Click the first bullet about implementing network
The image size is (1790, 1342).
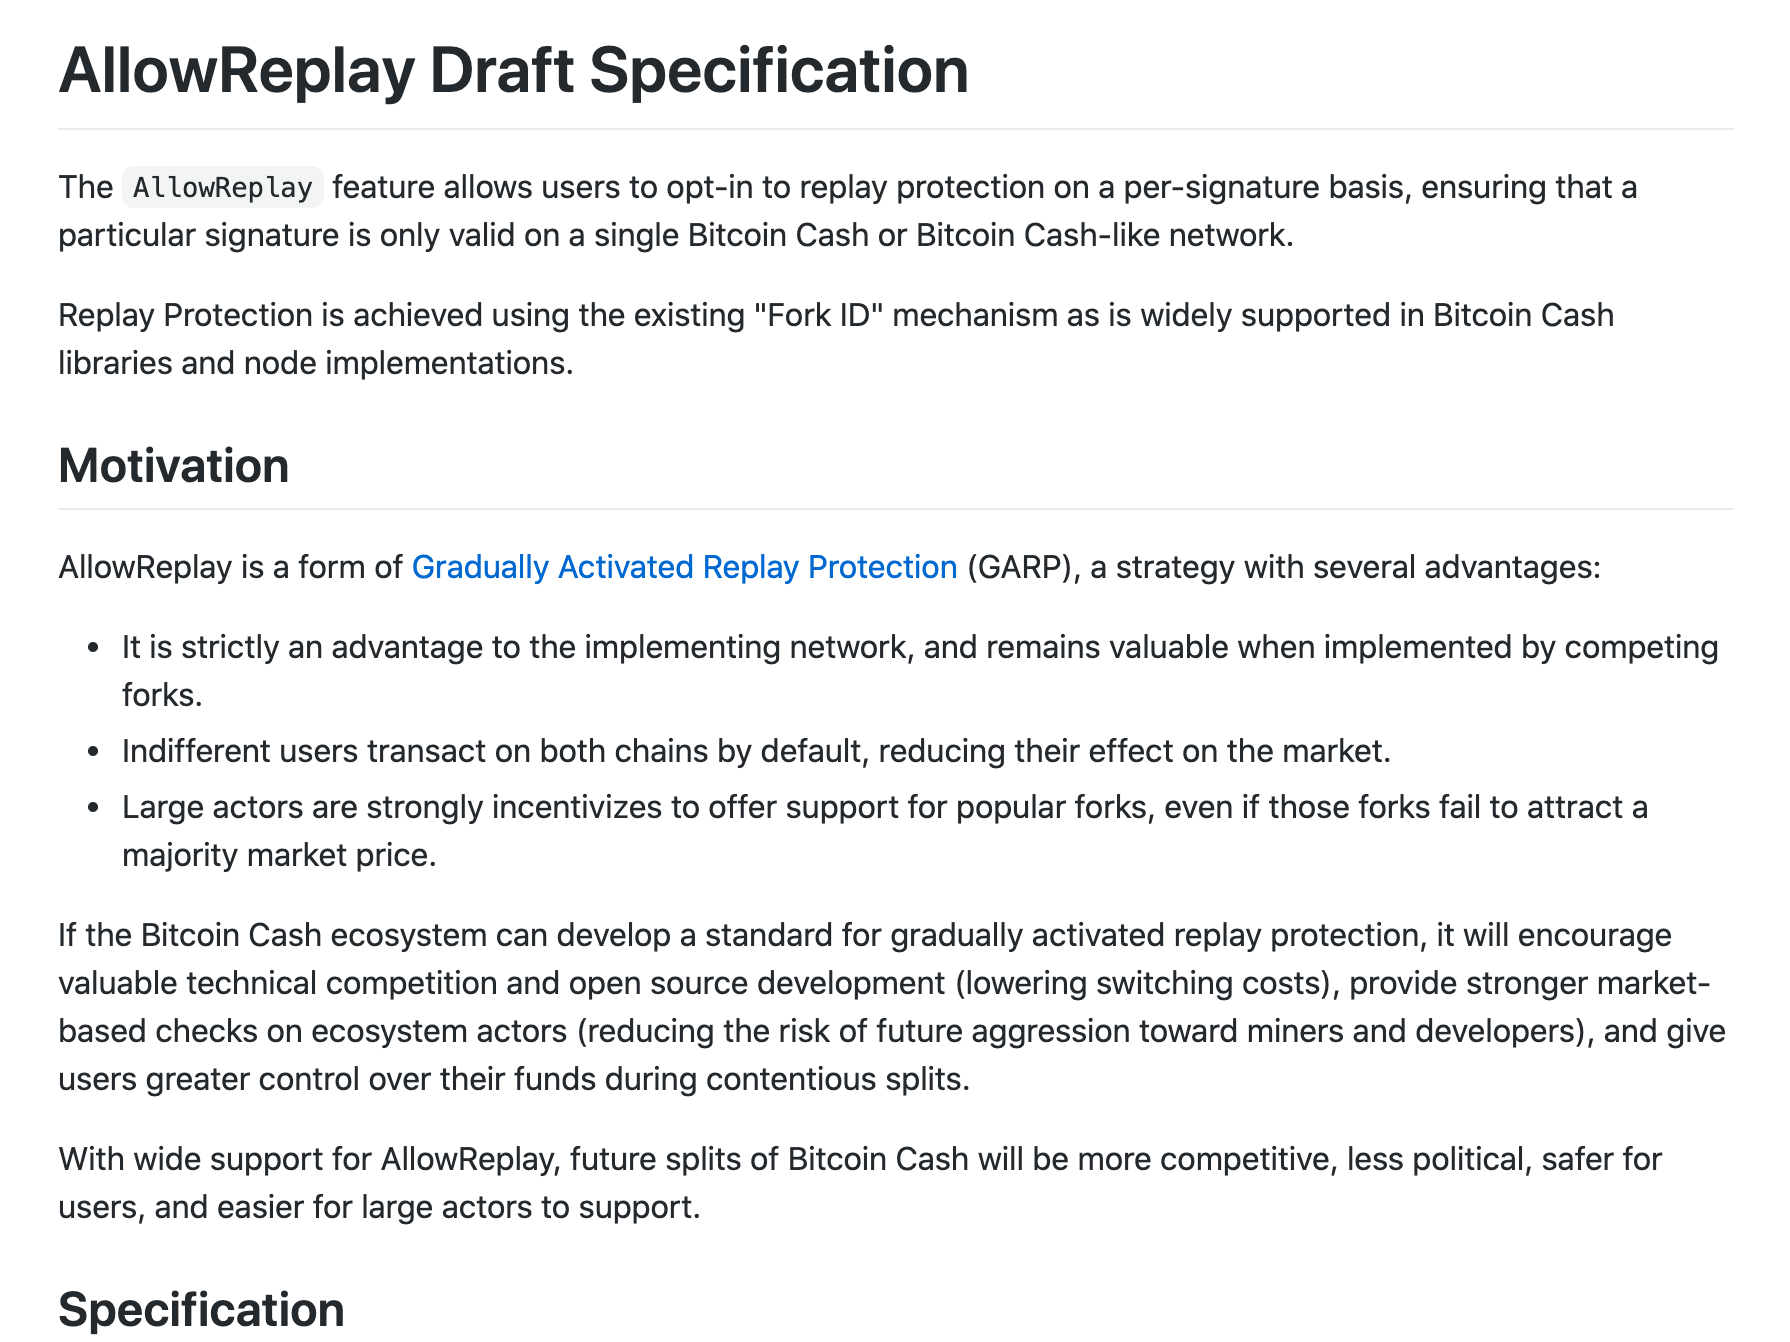coord(920,671)
